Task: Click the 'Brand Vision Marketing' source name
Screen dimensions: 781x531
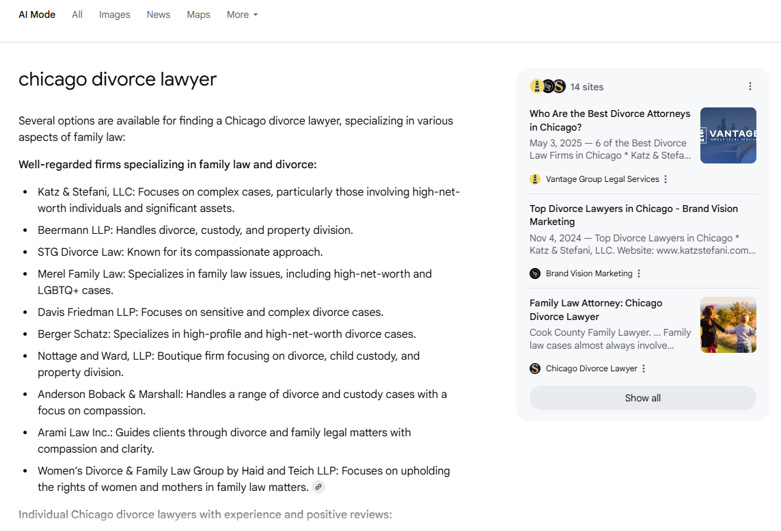Action: click(x=589, y=273)
